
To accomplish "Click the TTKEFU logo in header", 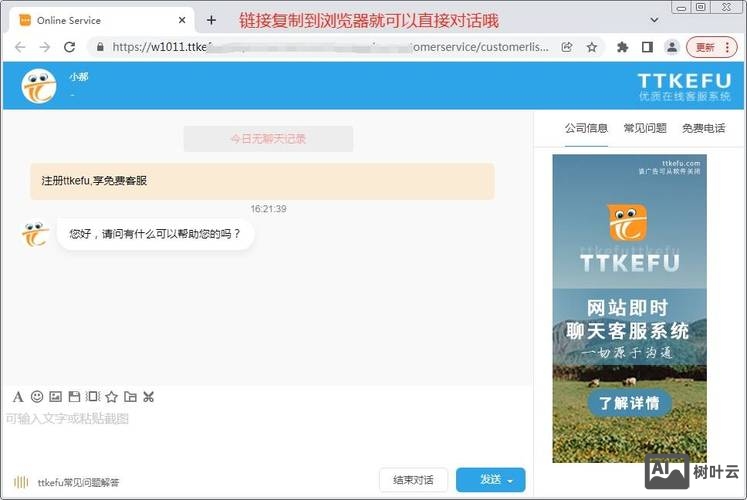I will point(684,86).
